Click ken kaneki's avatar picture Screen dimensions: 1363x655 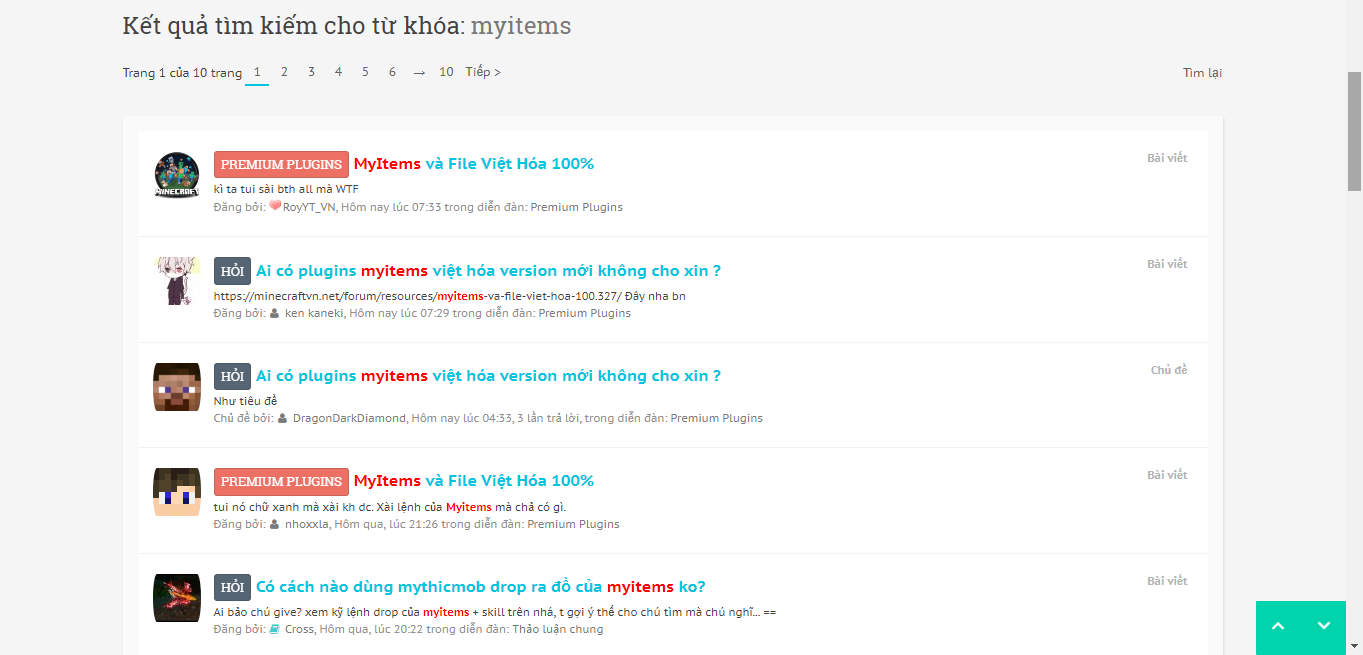(x=176, y=281)
